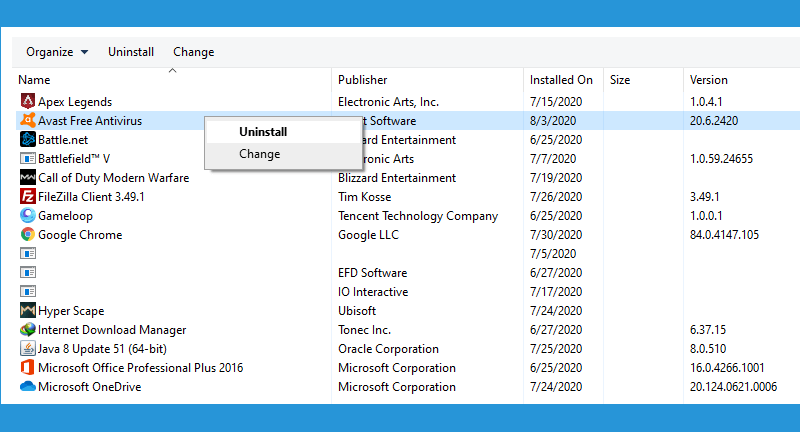Click version 16.0.4266.1001
This screenshot has width=800, height=432.
(727, 368)
